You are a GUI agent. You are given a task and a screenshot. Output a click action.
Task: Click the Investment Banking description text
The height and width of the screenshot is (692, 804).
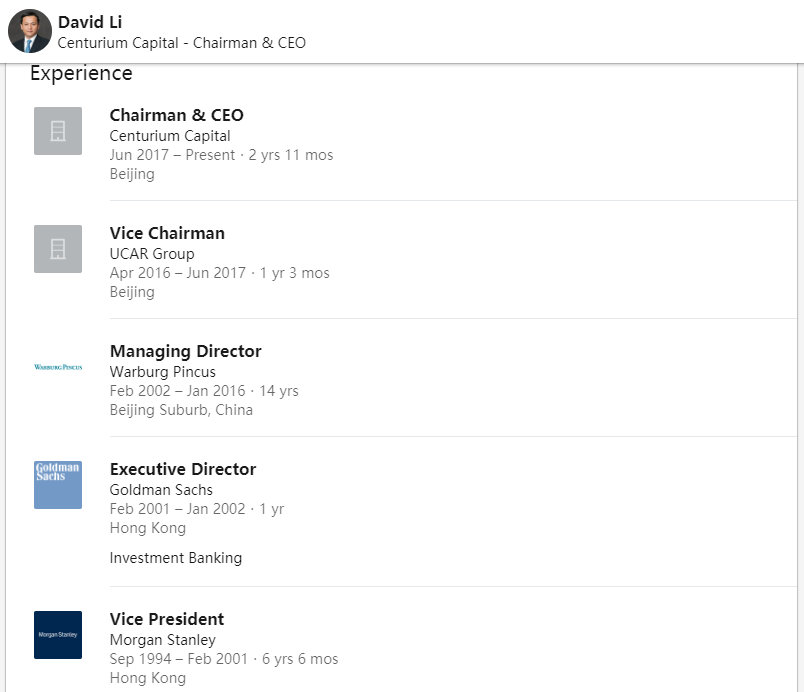175,558
